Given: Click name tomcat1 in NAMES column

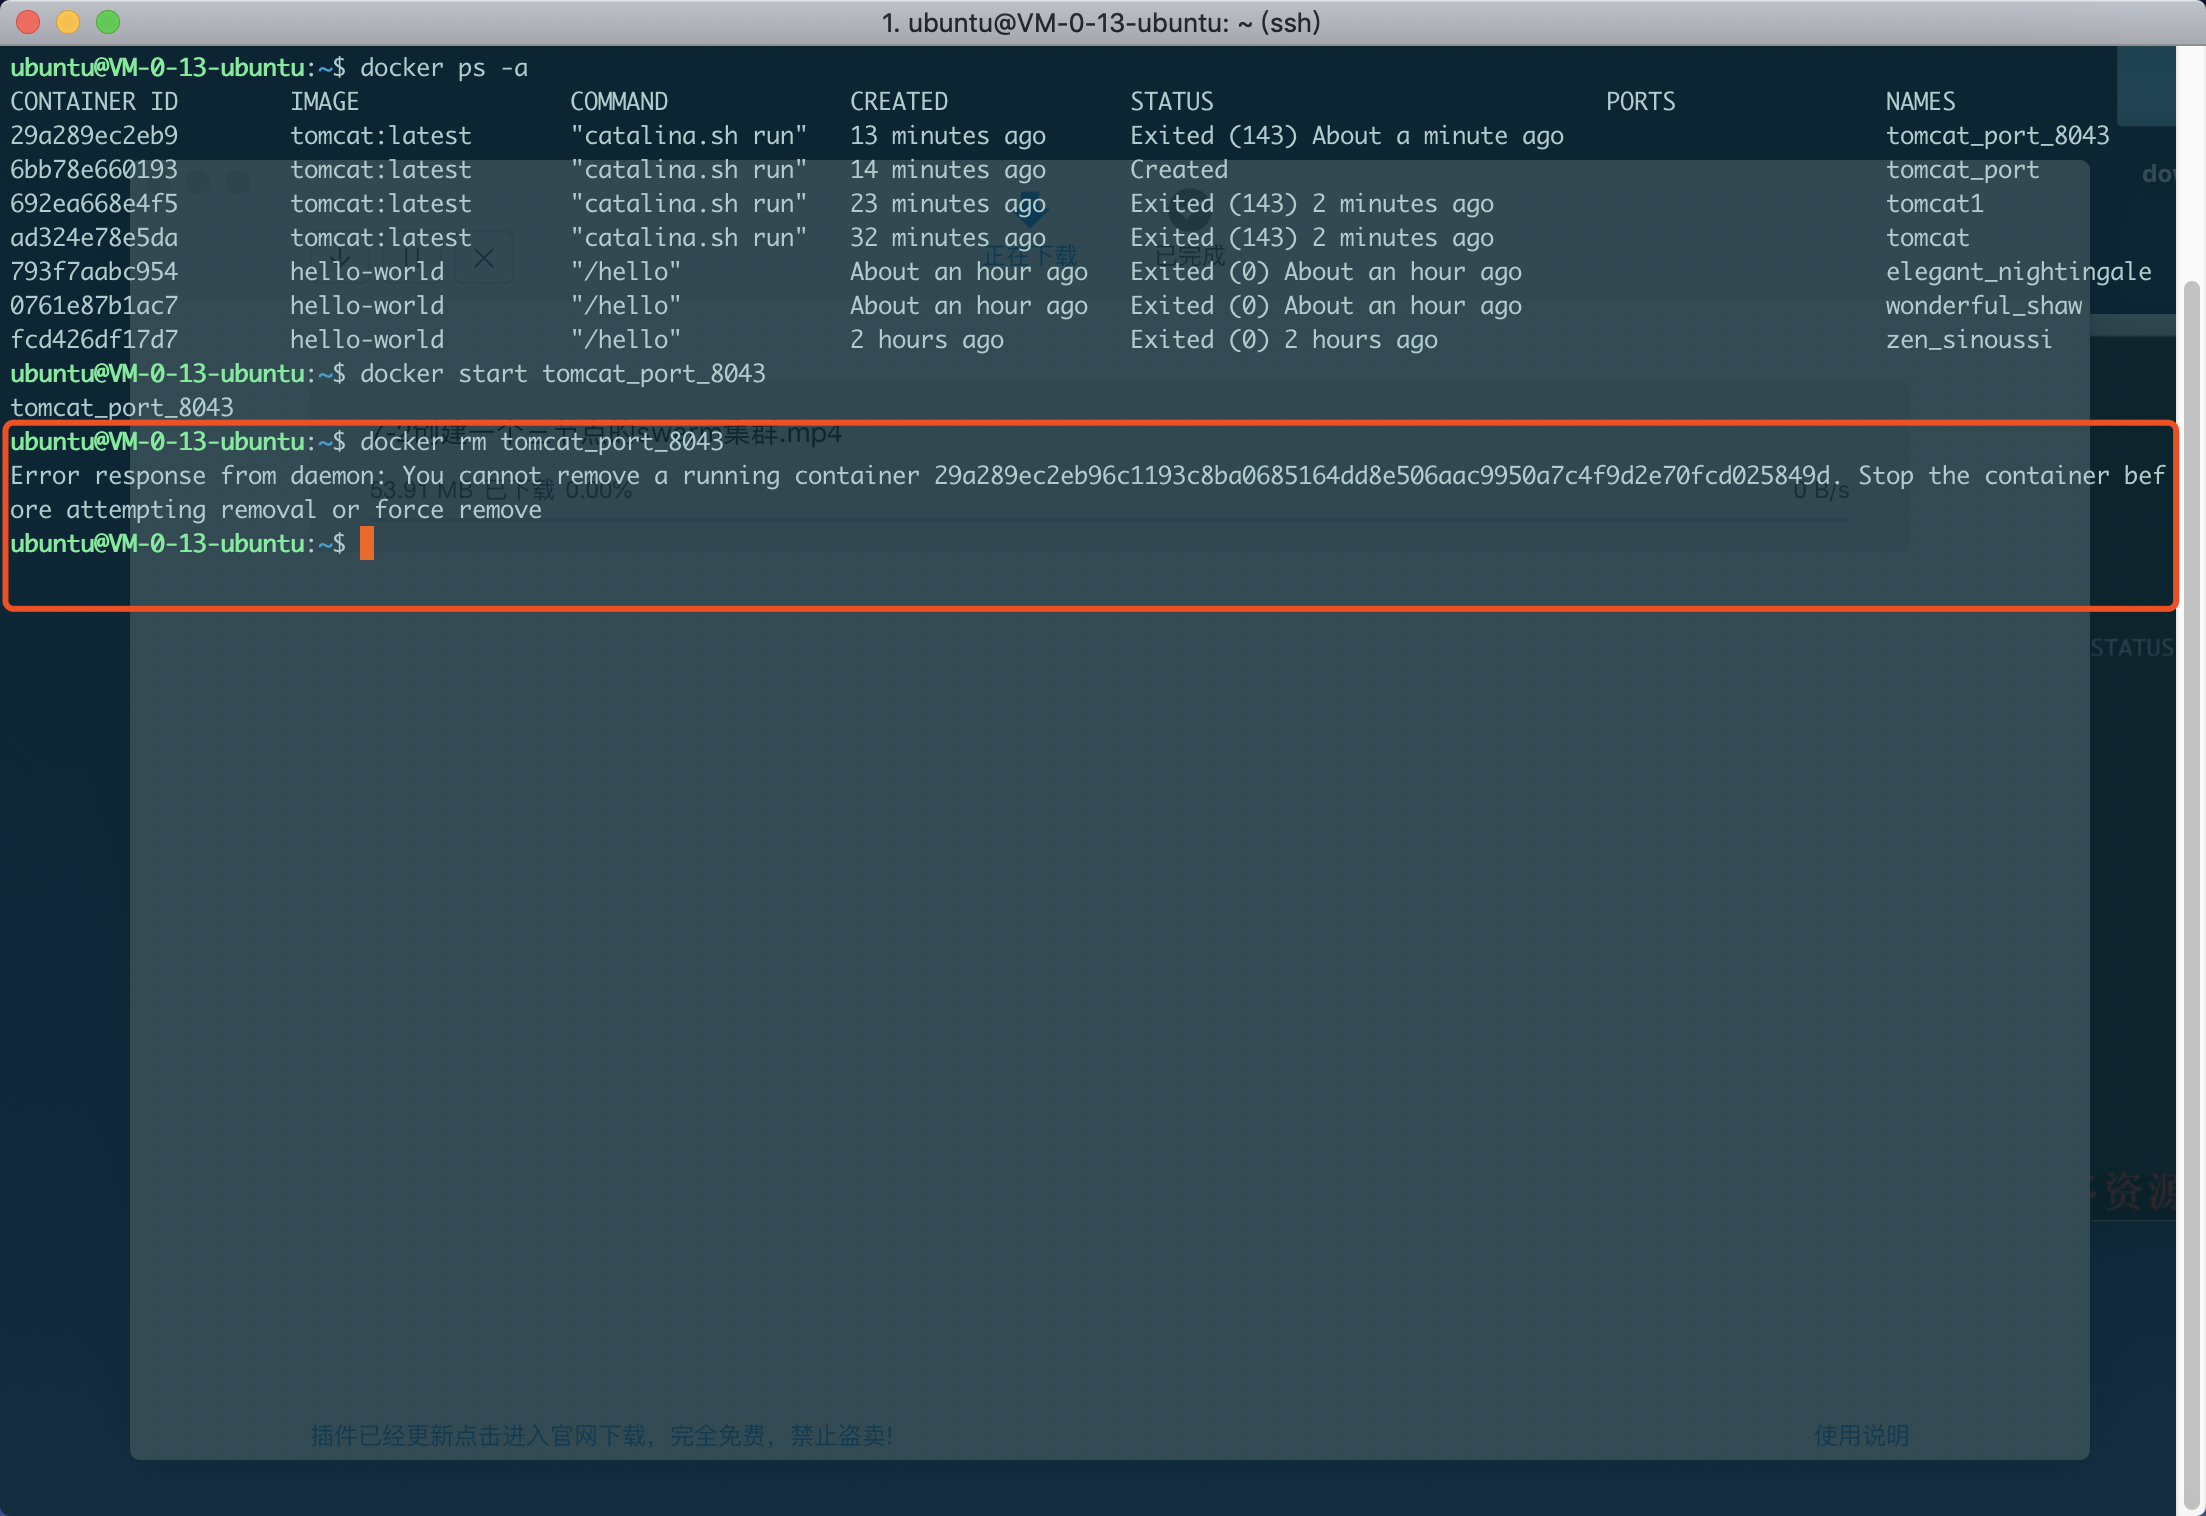Looking at the screenshot, I should click(x=1935, y=203).
